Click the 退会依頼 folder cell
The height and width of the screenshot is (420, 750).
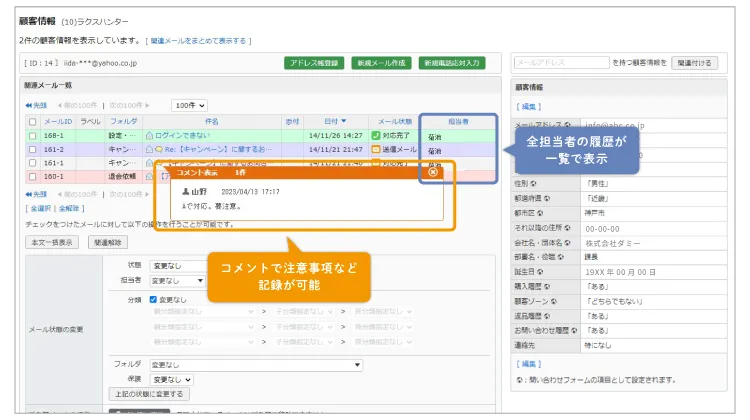(x=122, y=177)
